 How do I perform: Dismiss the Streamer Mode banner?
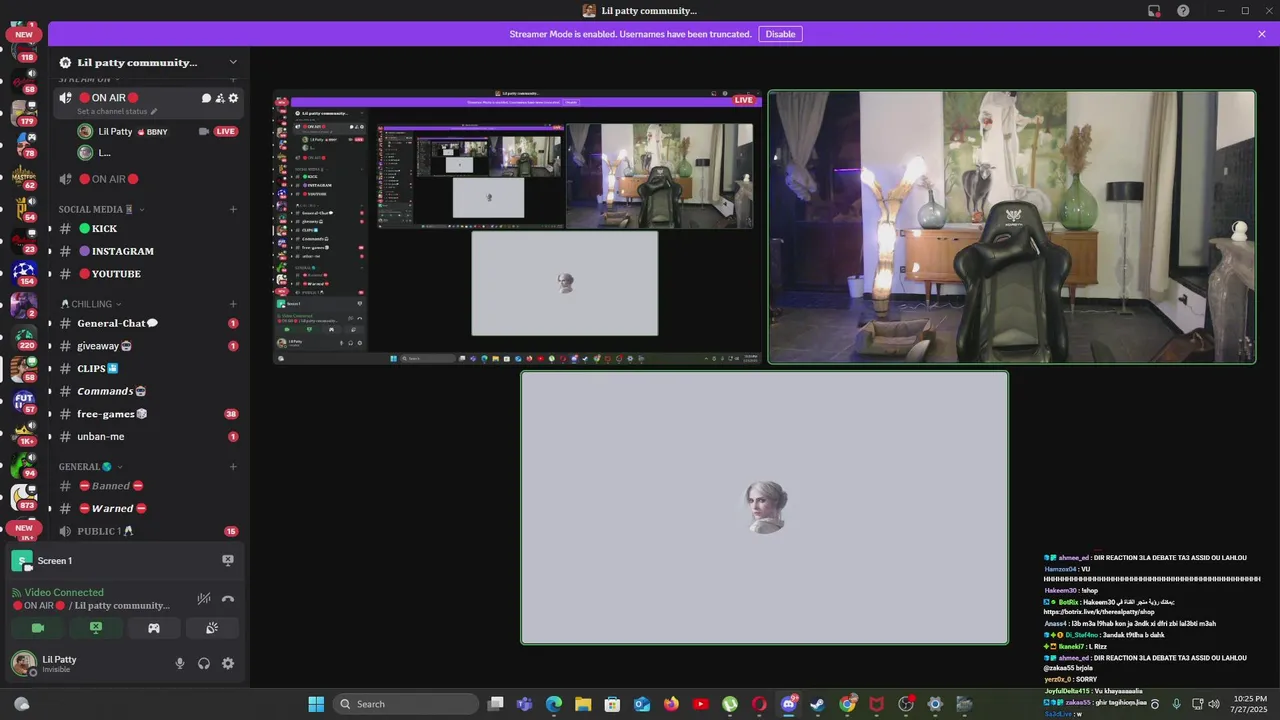[1261, 34]
